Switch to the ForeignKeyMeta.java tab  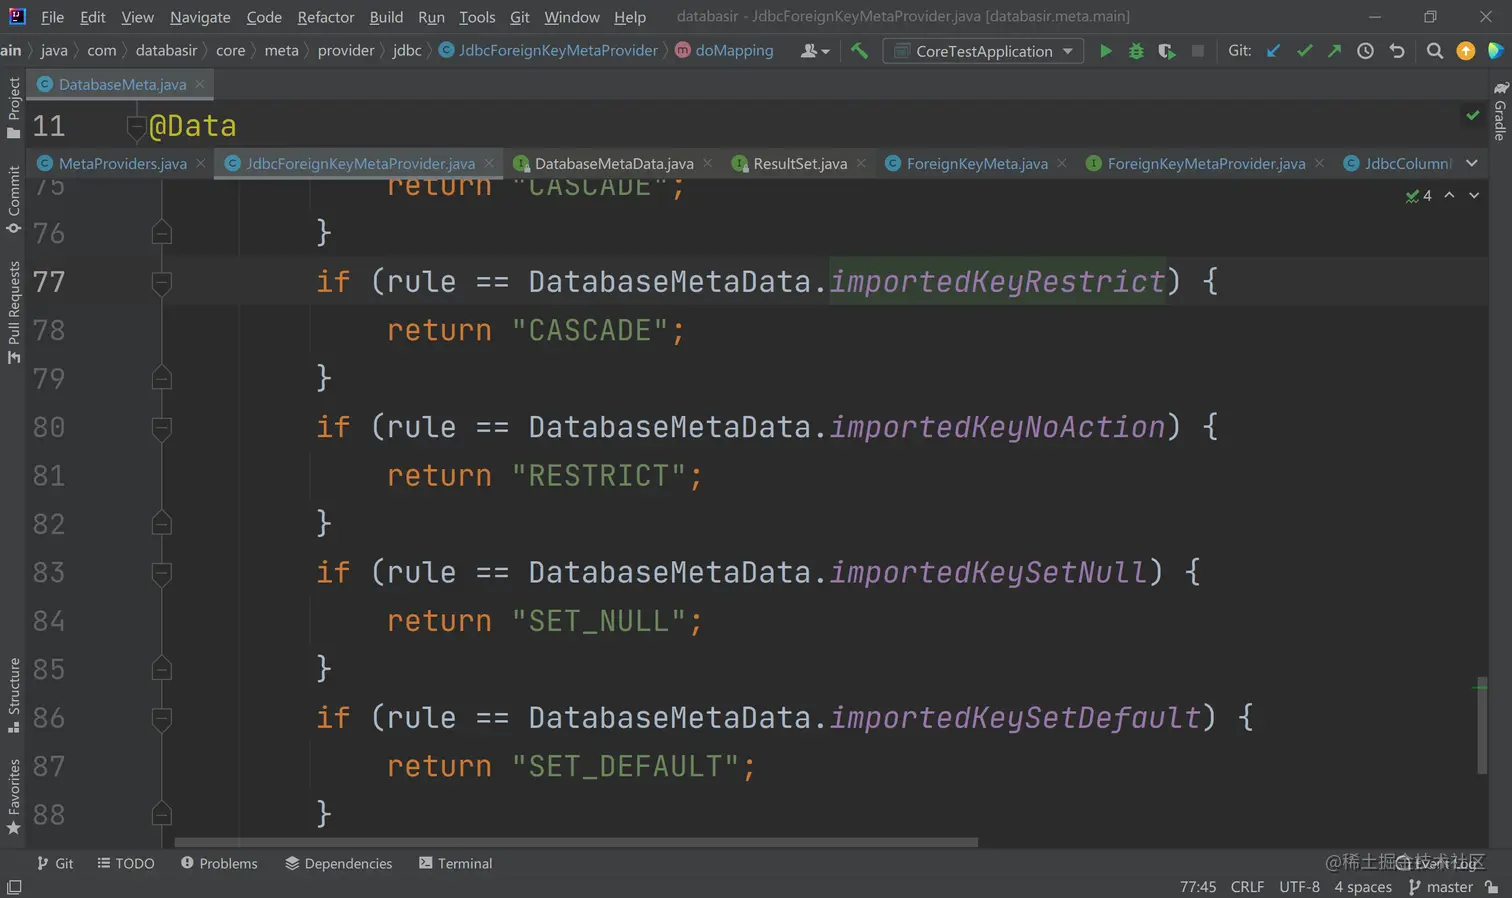(976, 163)
